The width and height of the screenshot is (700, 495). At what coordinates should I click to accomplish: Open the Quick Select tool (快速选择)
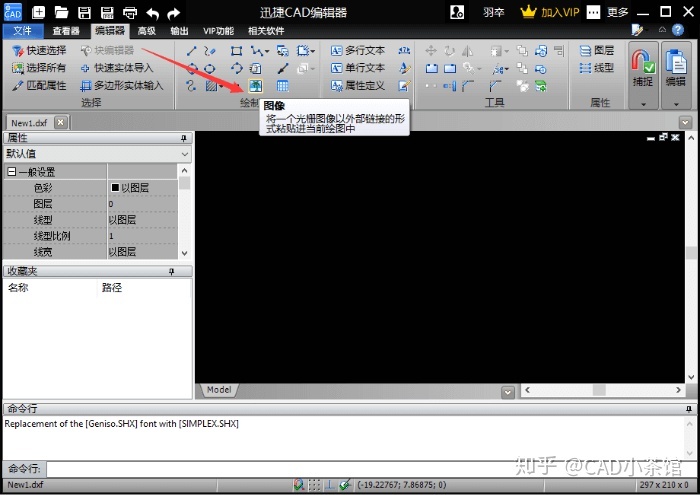click(x=39, y=50)
